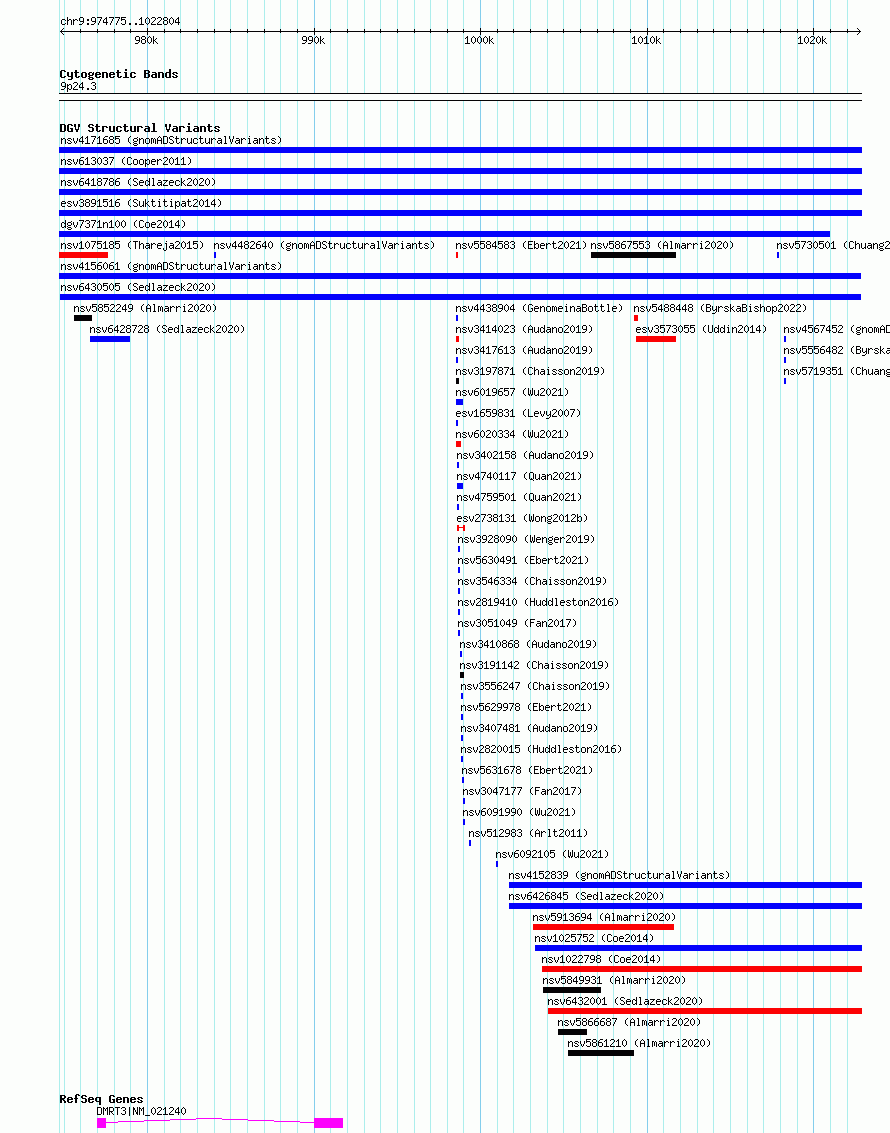Click the nsv4156061 gnomADStructuralVariants label
The image size is (890, 1133).
coord(171,266)
